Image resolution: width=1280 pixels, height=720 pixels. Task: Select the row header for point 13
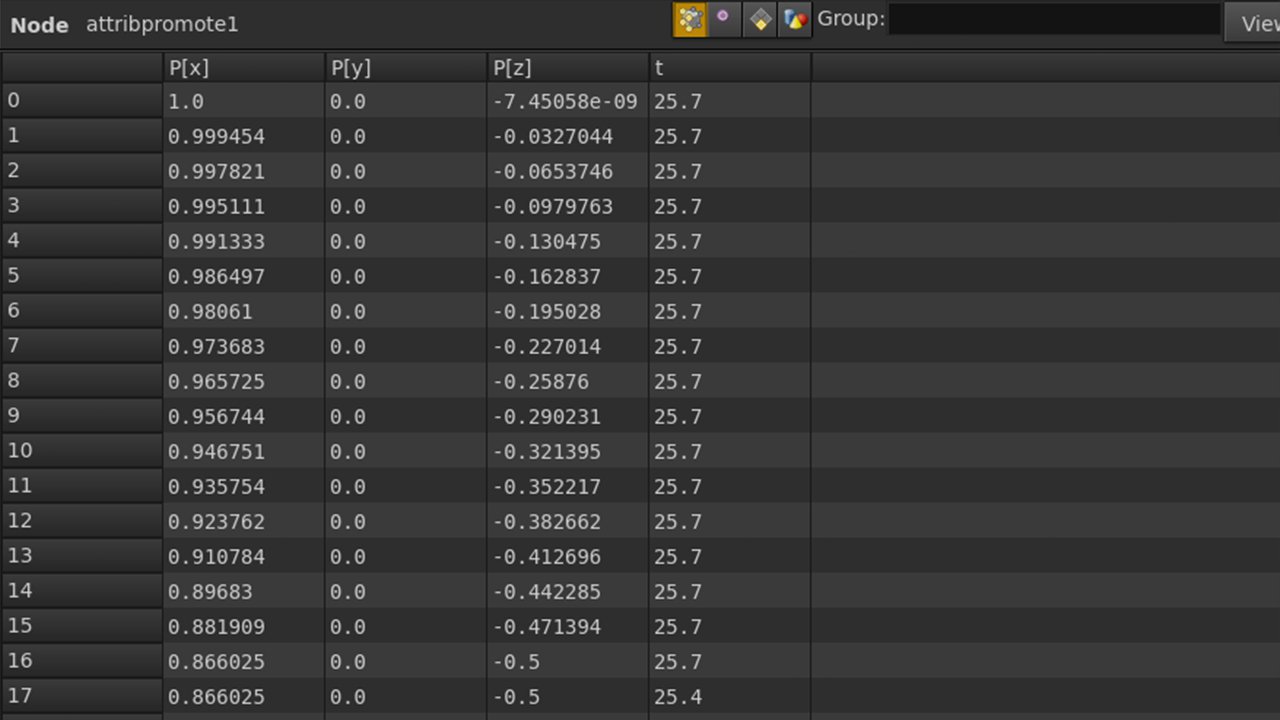coord(81,555)
